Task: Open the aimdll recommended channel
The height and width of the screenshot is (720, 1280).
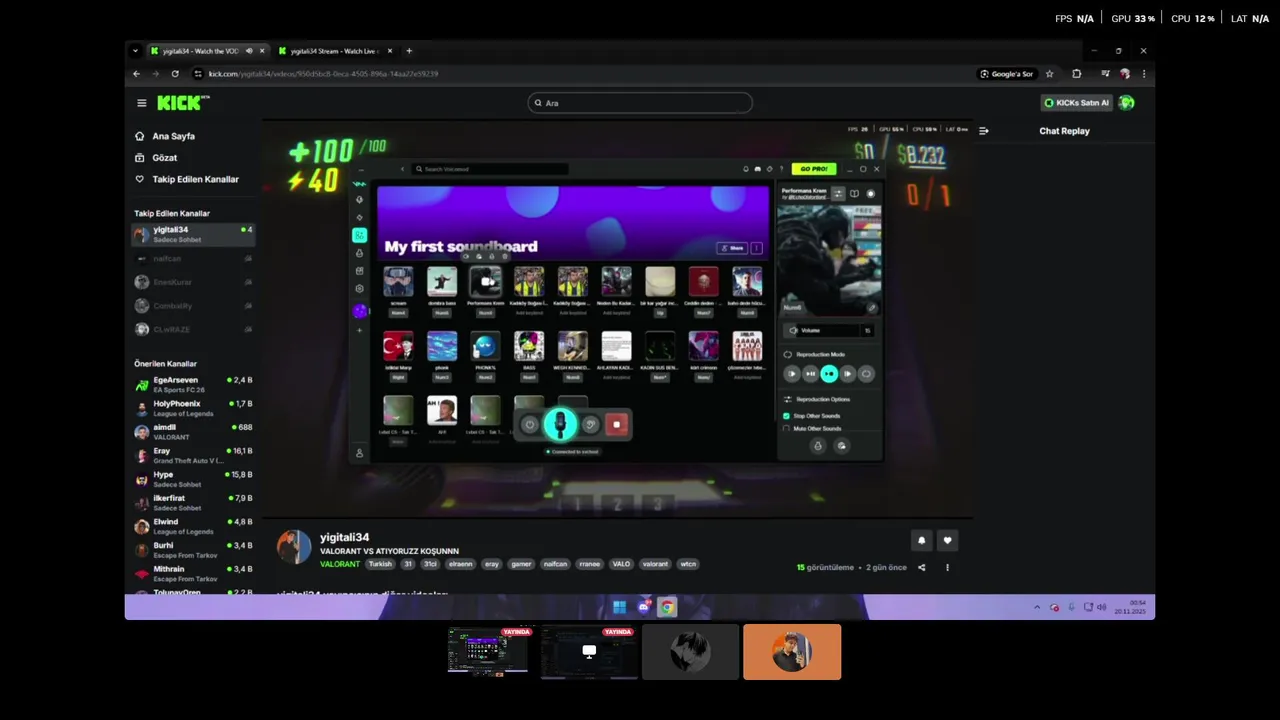Action: point(193,431)
